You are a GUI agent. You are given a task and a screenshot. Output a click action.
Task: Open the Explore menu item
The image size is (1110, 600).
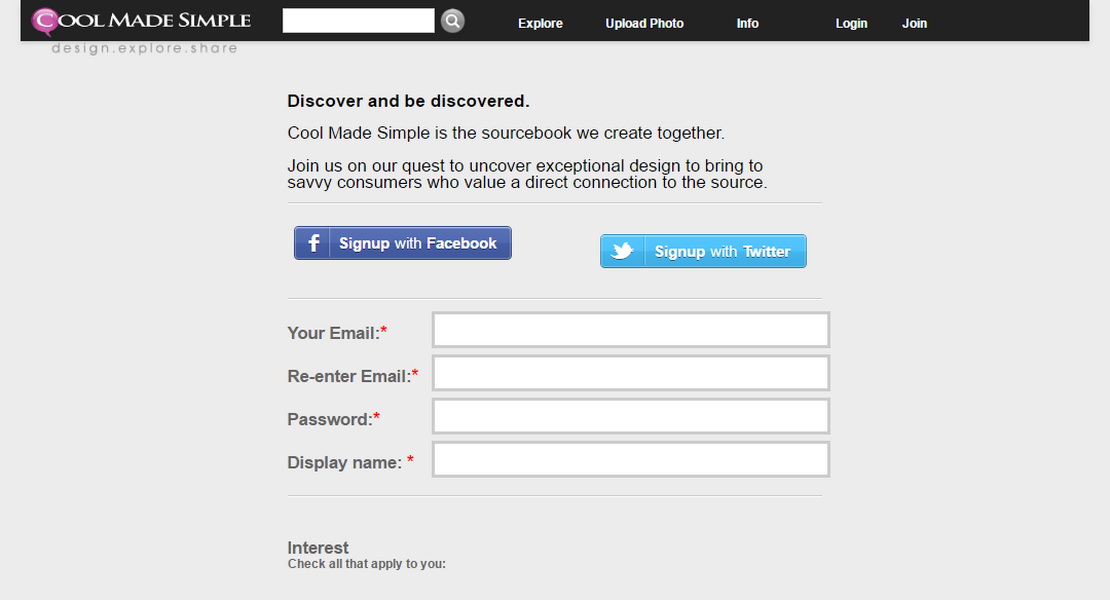coord(540,23)
